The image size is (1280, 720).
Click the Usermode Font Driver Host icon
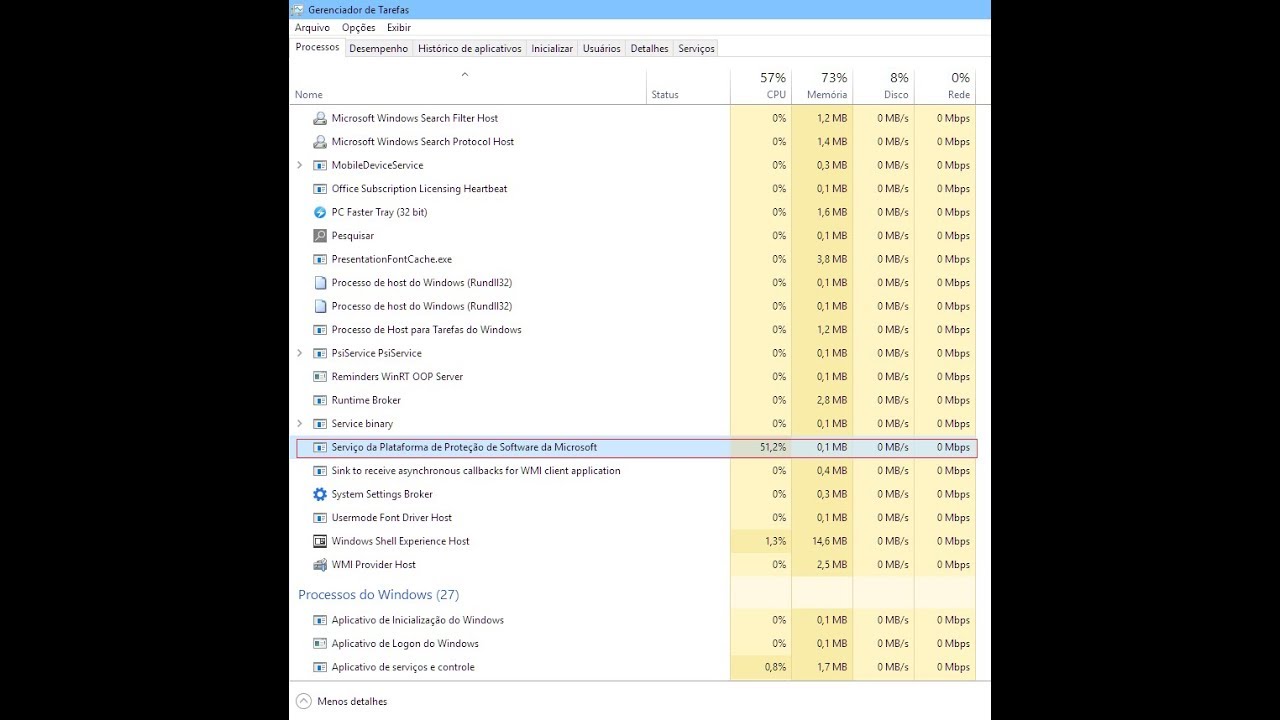(320, 518)
